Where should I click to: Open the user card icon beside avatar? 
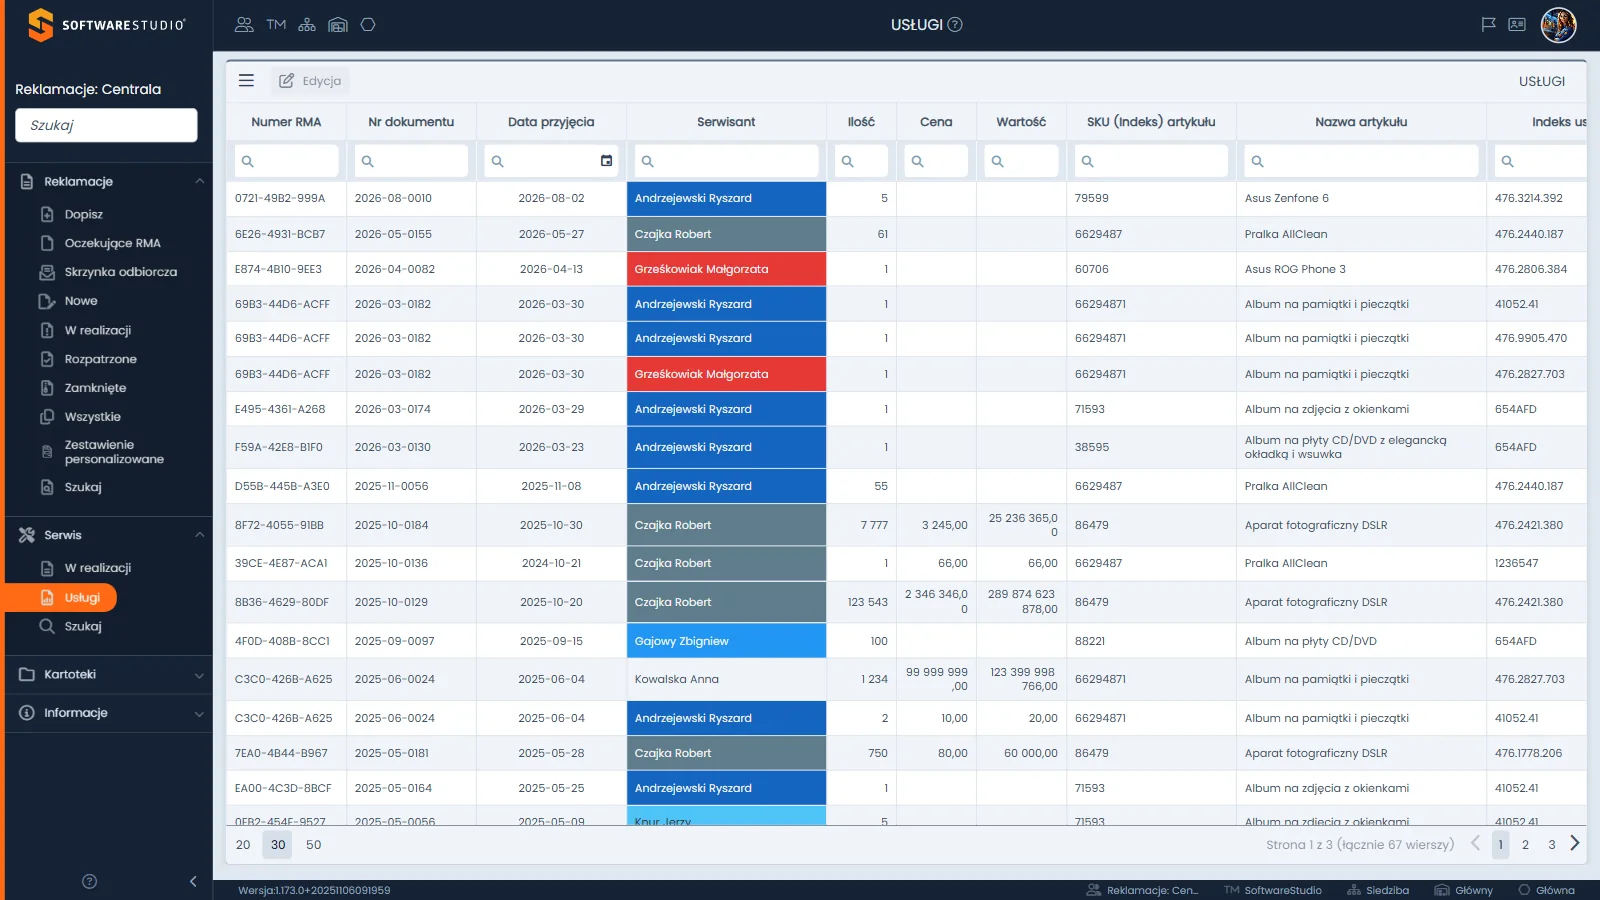(x=1517, y=25)
